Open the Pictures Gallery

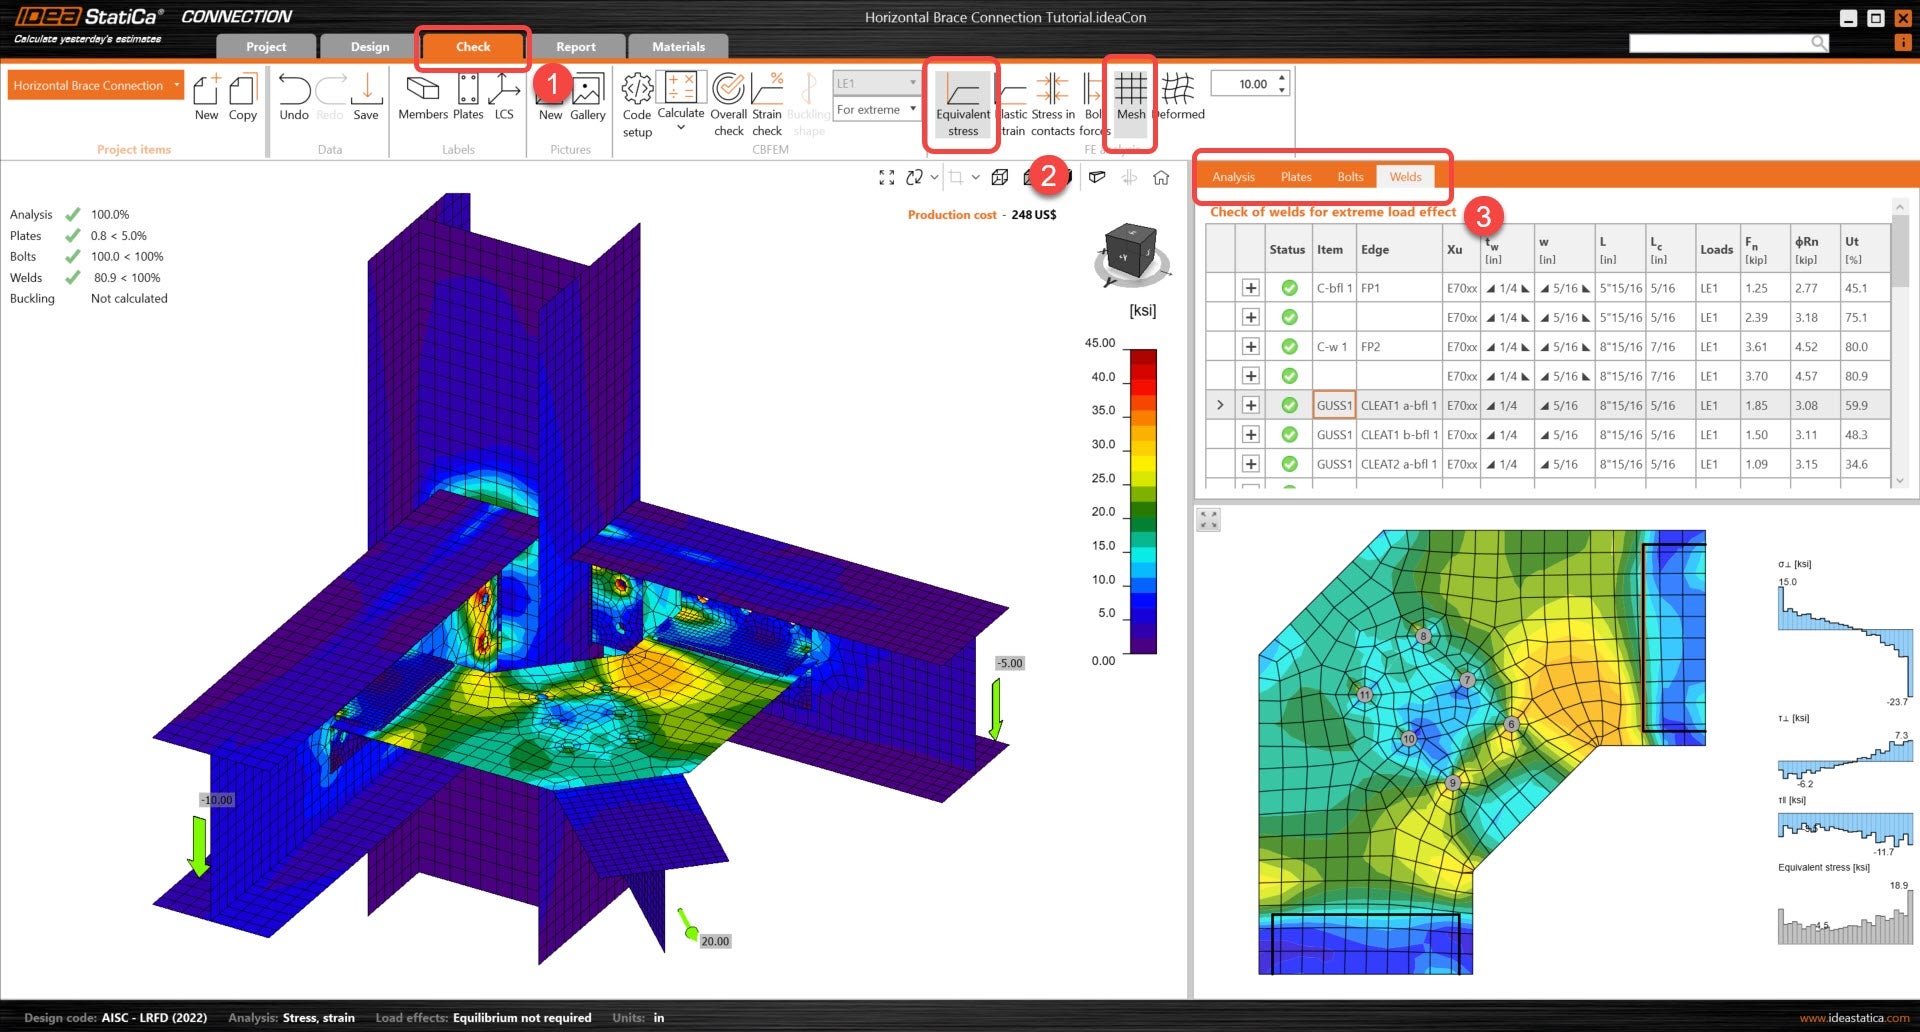(588, 99)
